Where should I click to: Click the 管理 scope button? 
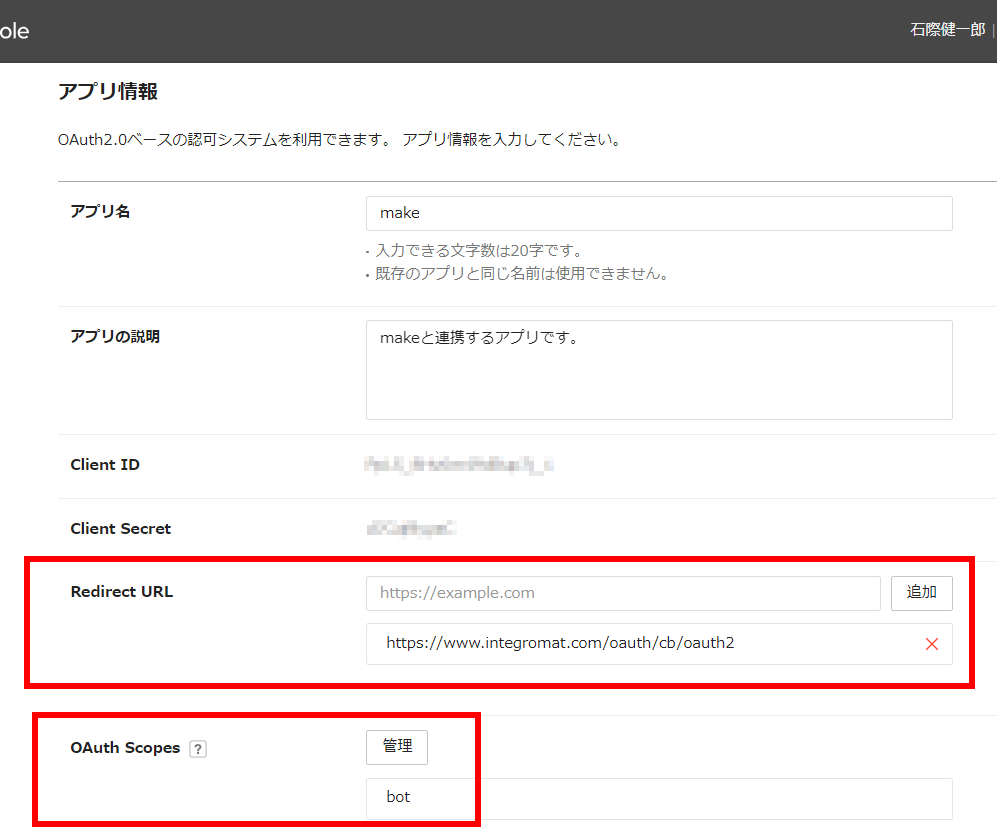coord(396,747)
